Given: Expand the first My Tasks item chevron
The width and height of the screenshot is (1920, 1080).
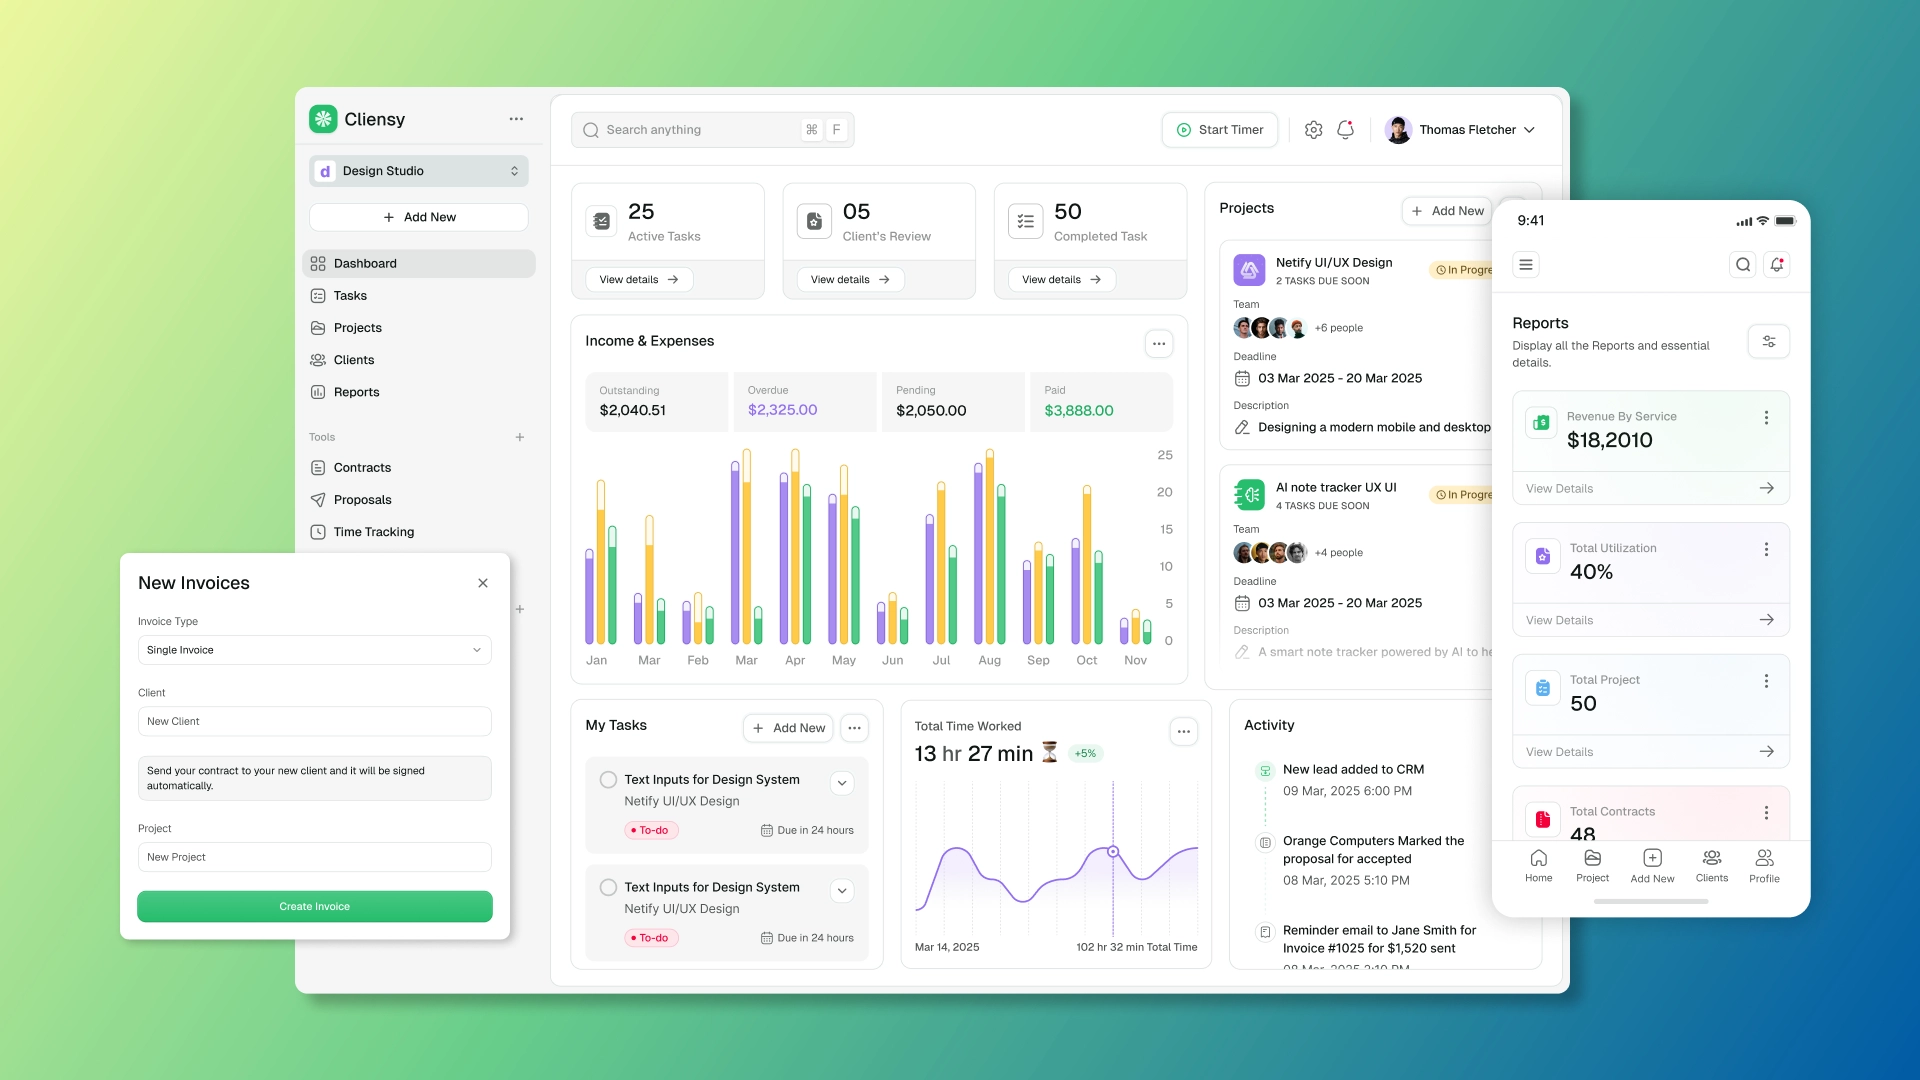Looking at the screenshot, I should (841, 783).
